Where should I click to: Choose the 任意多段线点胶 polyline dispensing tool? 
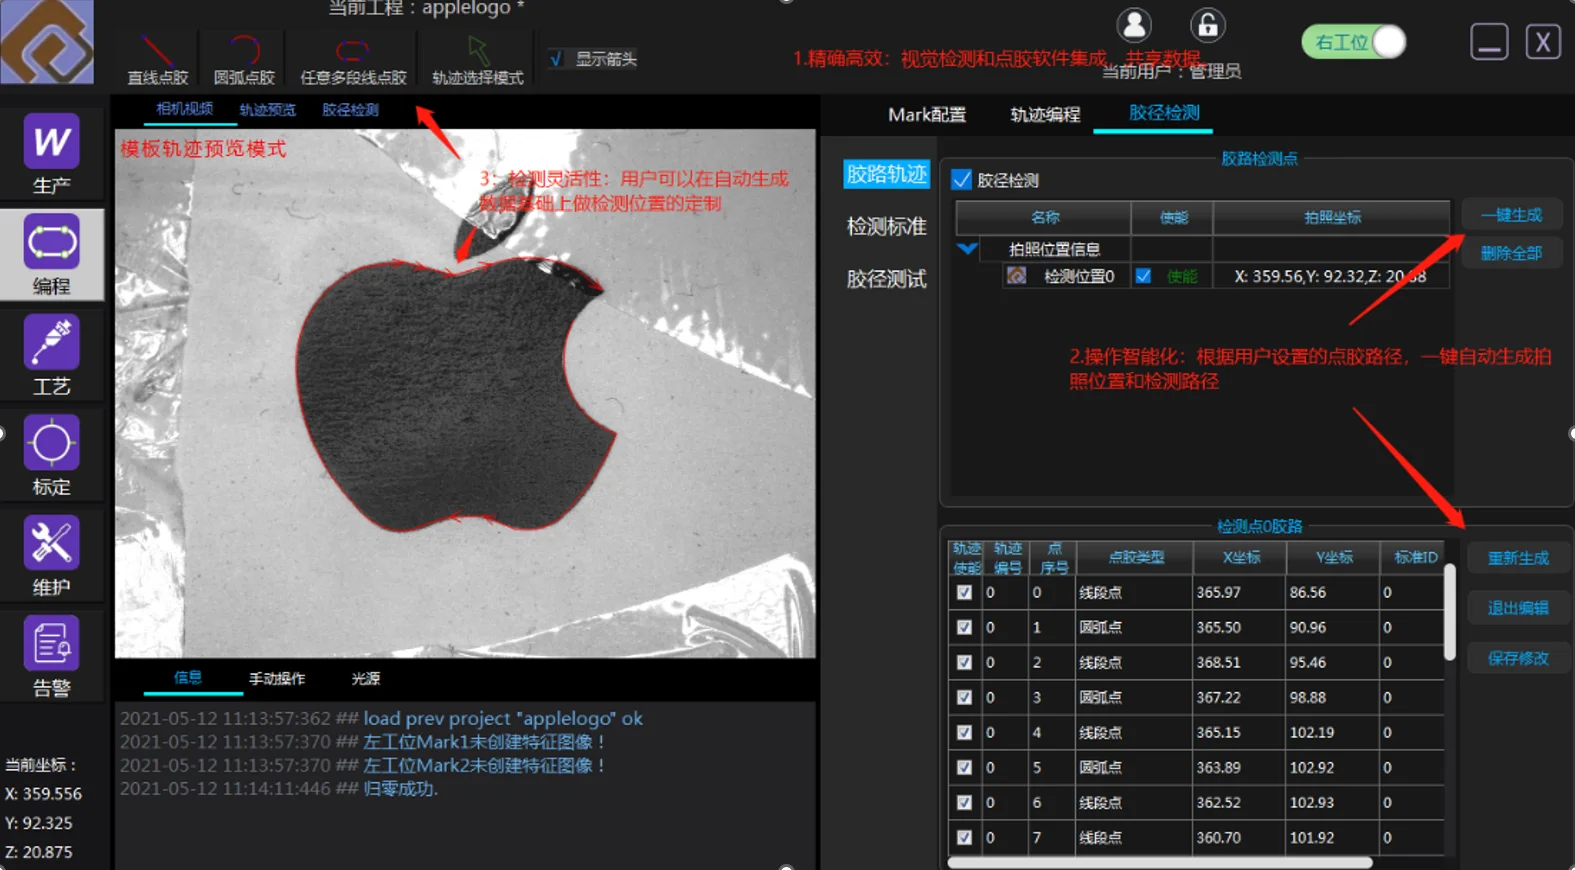(353, 60)
